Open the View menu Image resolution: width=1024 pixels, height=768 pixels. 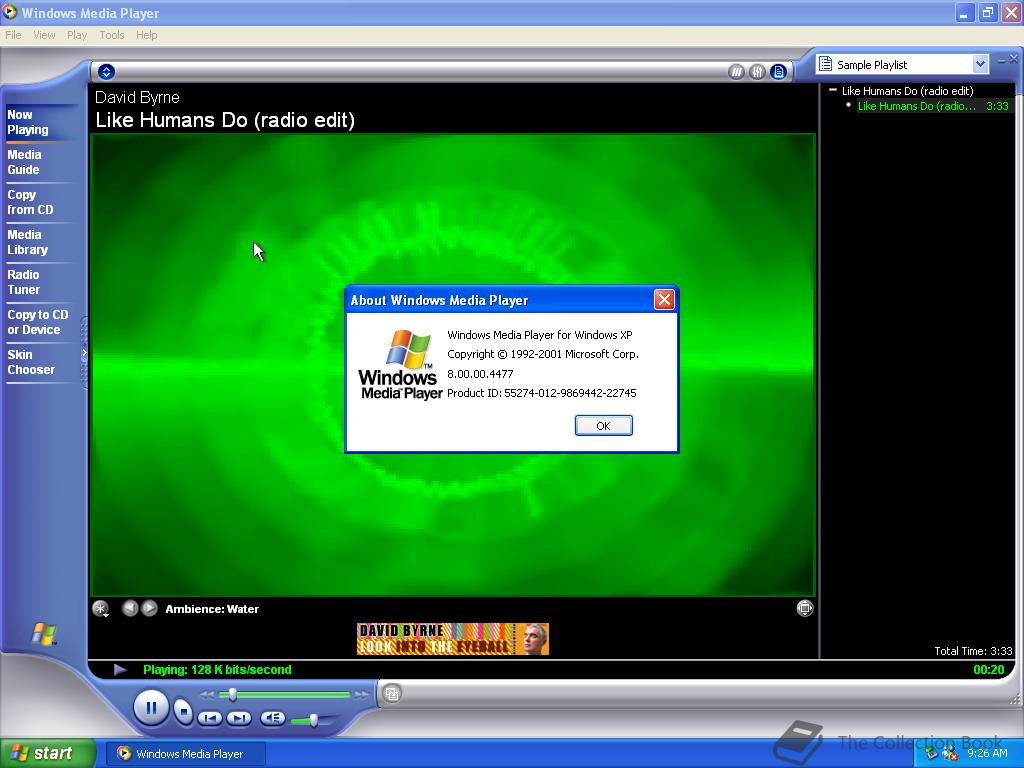(x=44, y=35)
